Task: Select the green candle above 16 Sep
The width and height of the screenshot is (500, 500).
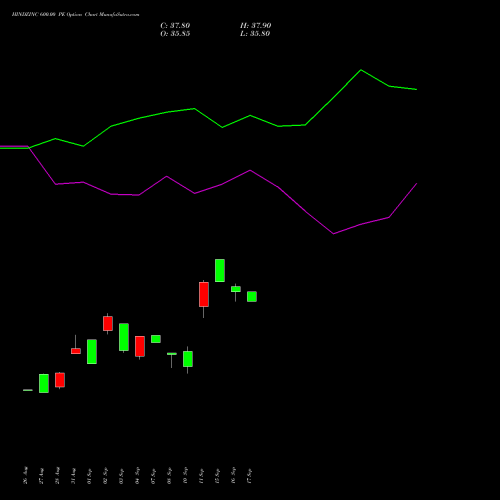Action: pos(236,289)
